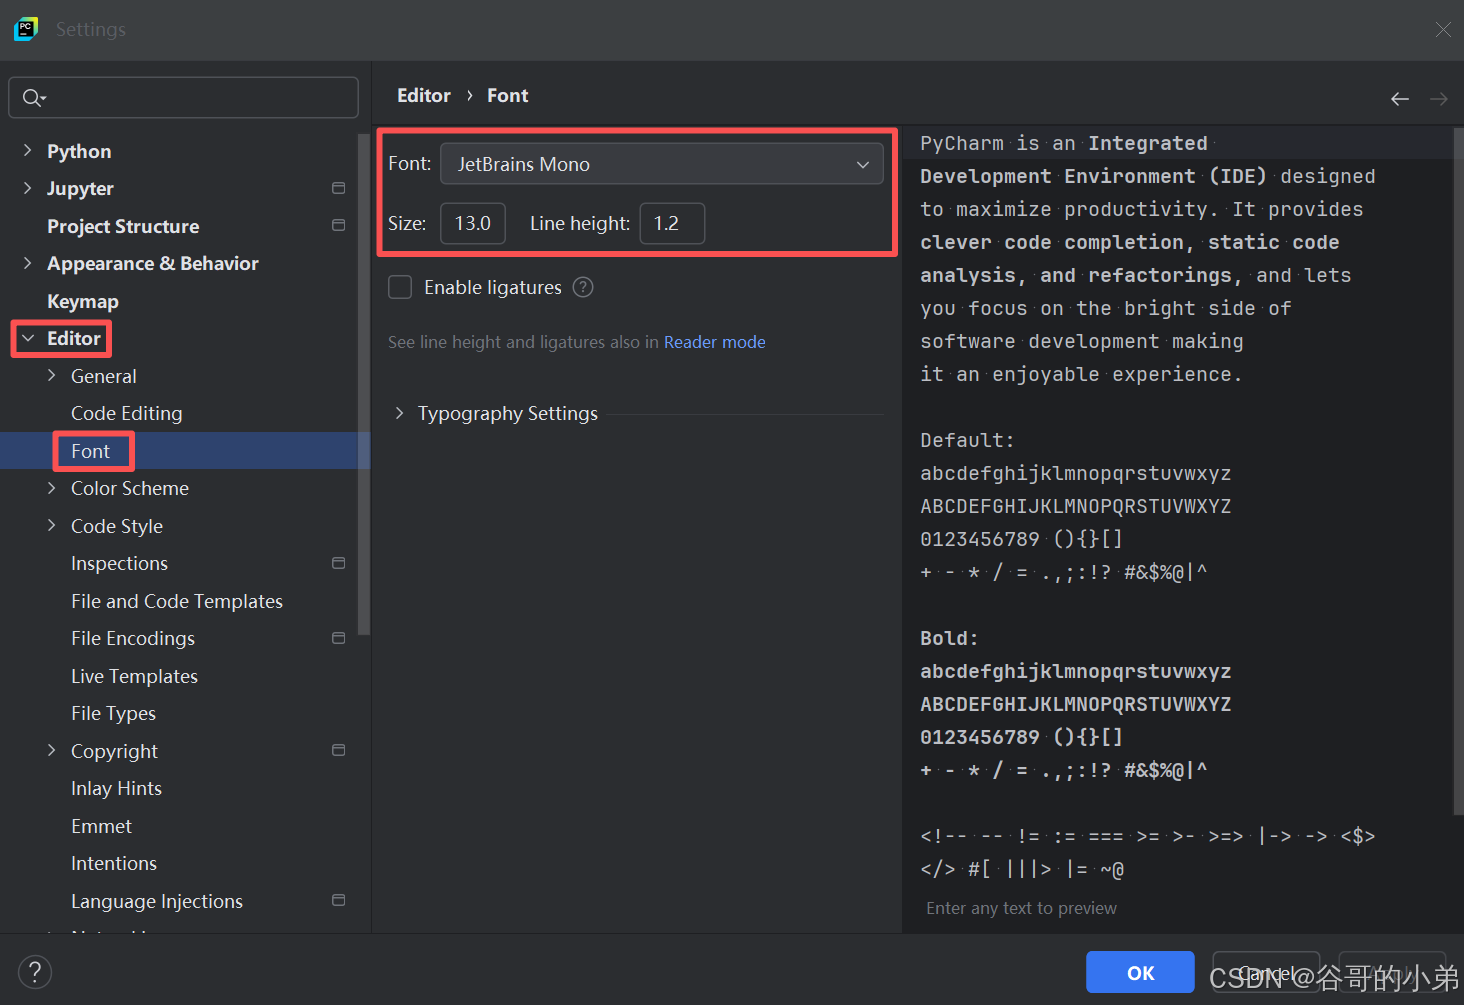Click the Cancel button

pos(1266,972)
